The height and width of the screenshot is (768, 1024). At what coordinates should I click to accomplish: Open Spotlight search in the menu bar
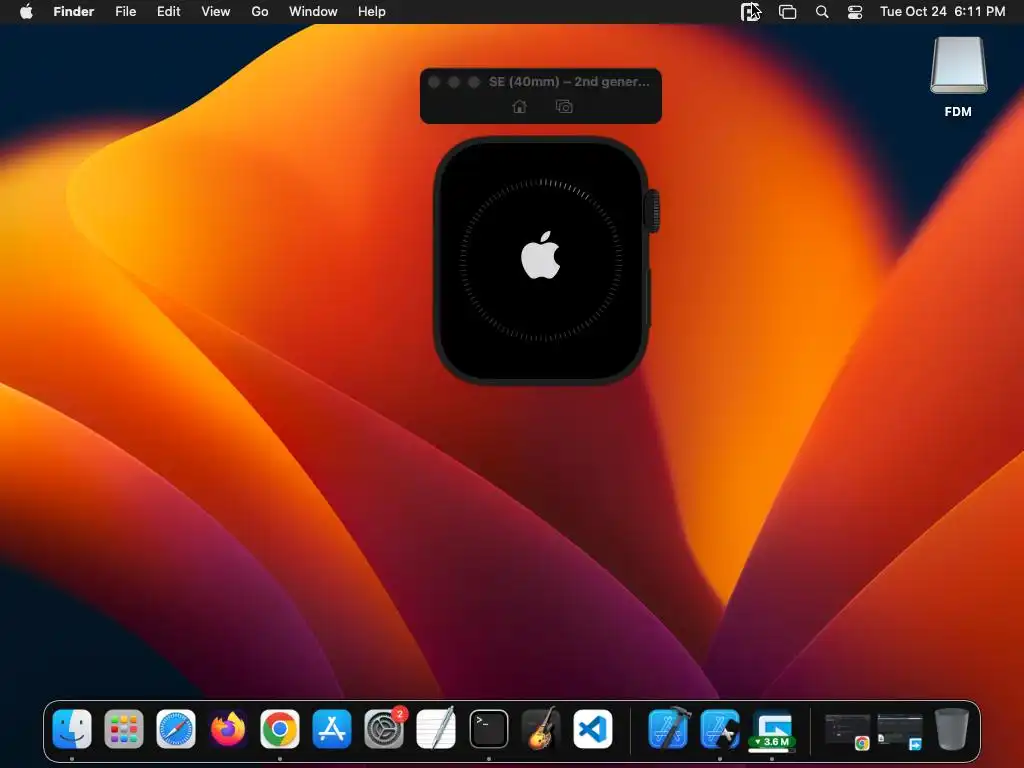point(822,12)
